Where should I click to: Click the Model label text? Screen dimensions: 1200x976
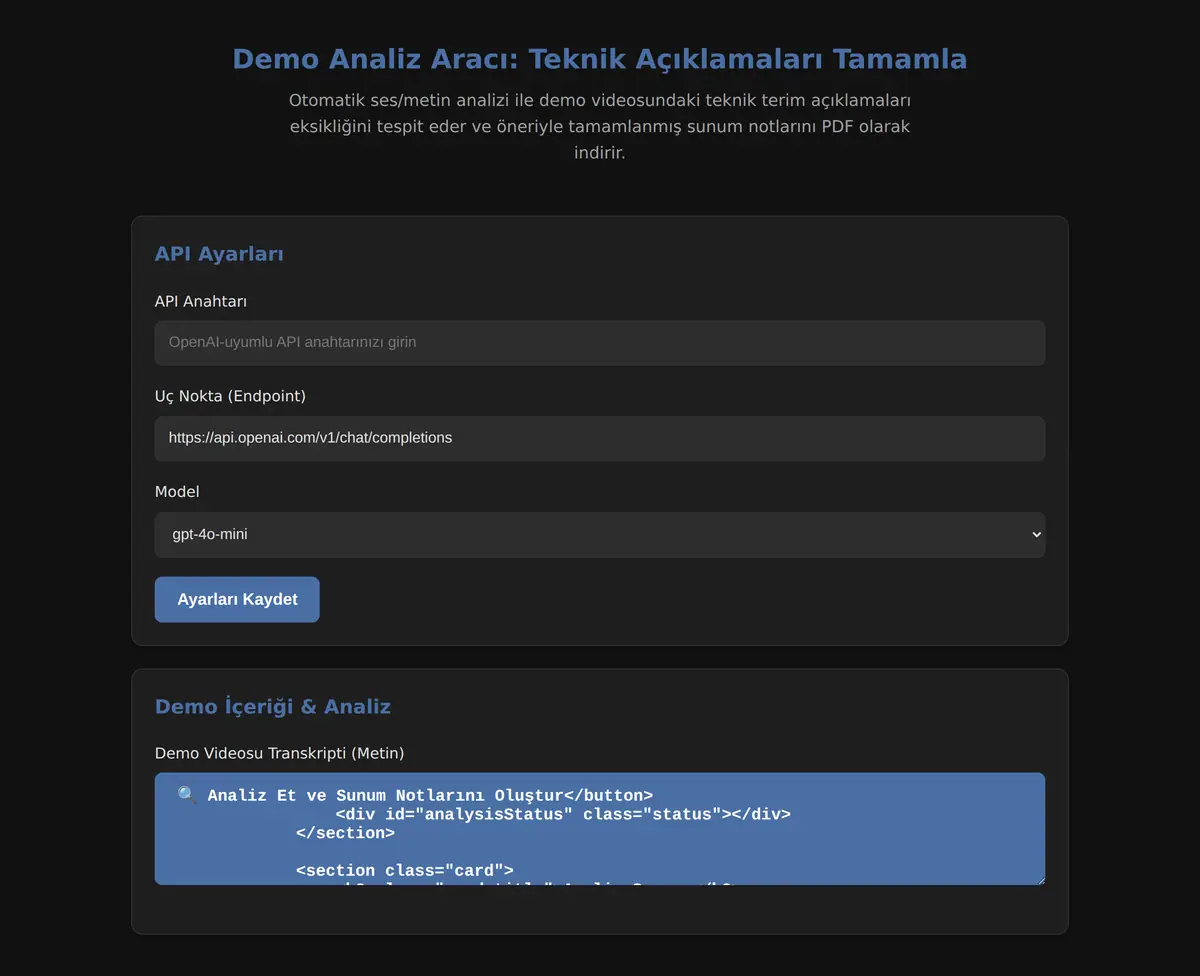click(177, 492)
